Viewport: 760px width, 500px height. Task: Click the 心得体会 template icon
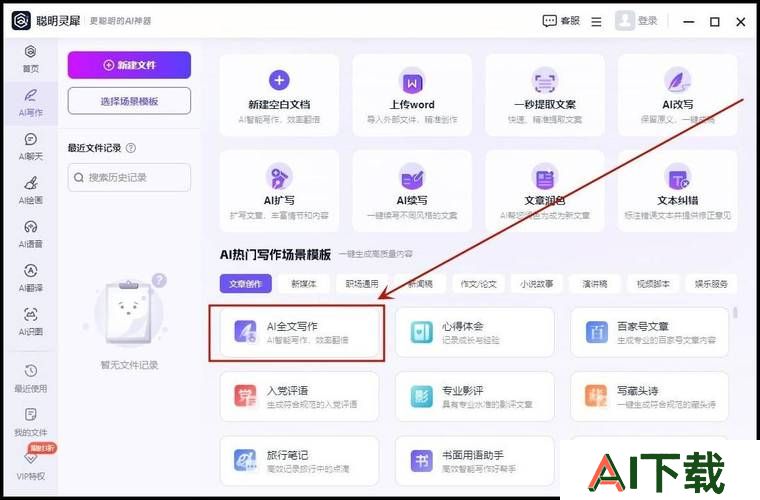pyautogui.click(x=421, y=332)
